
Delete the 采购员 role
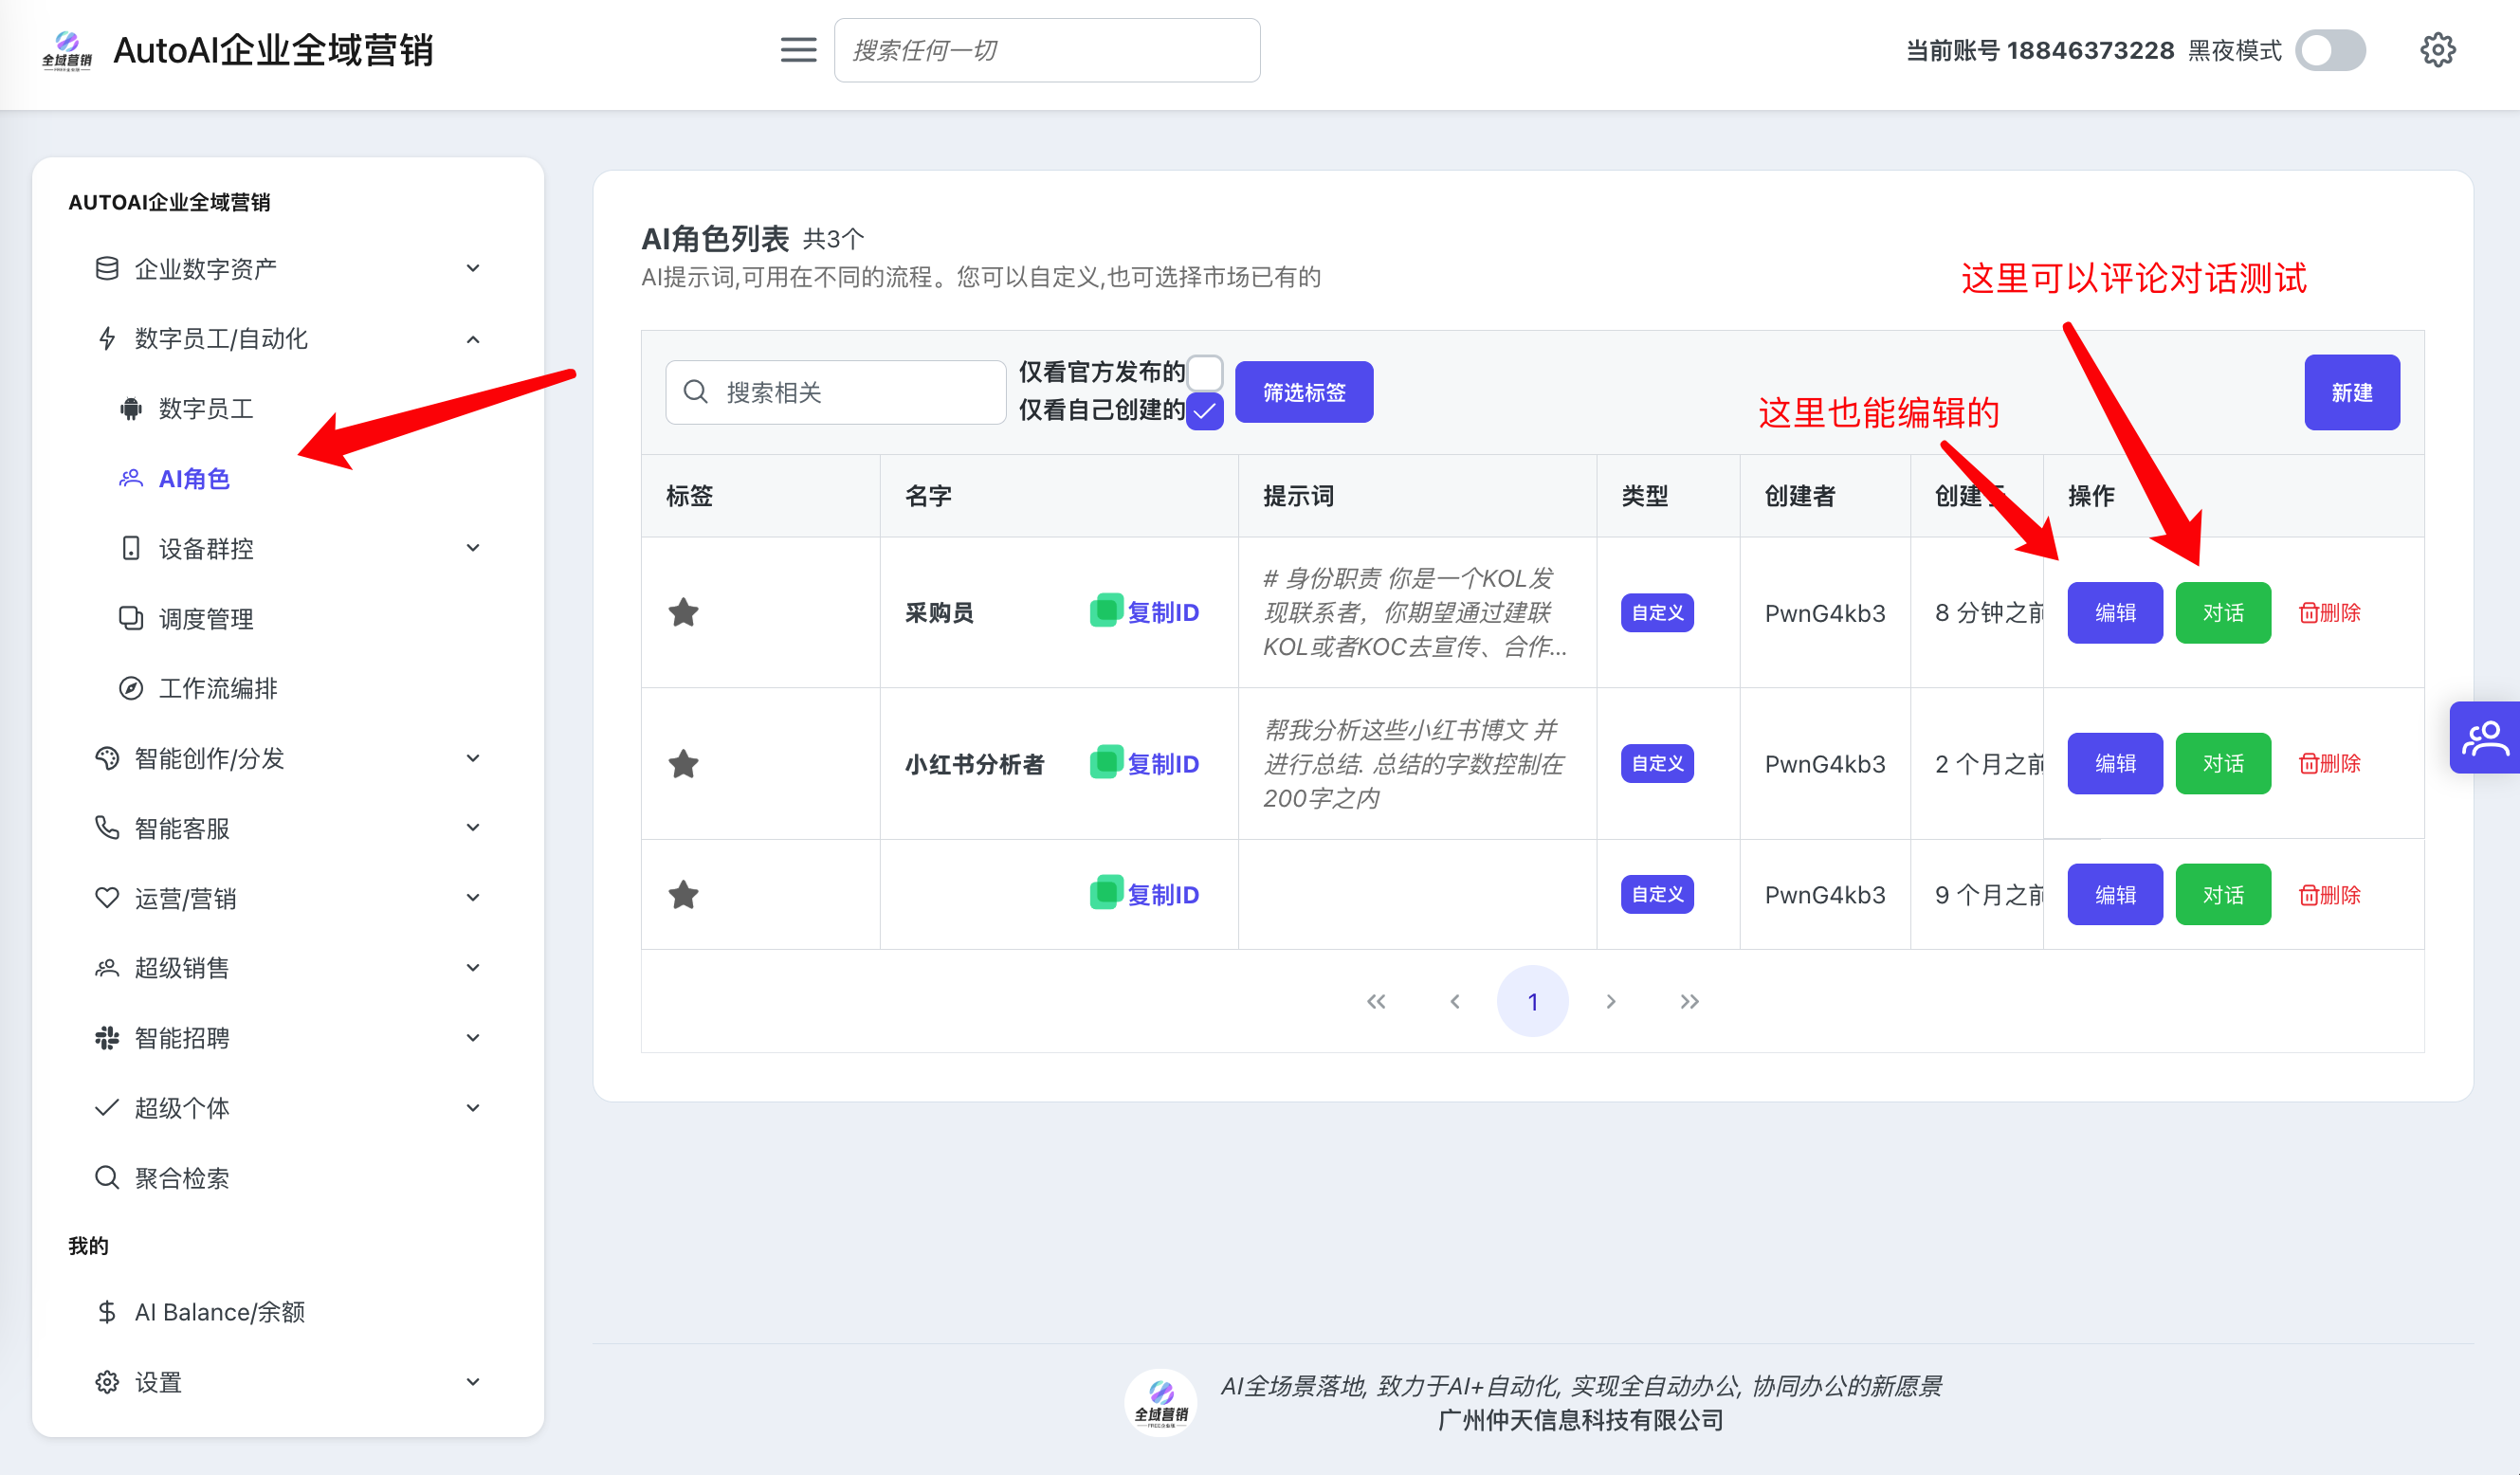[2329, 612]
